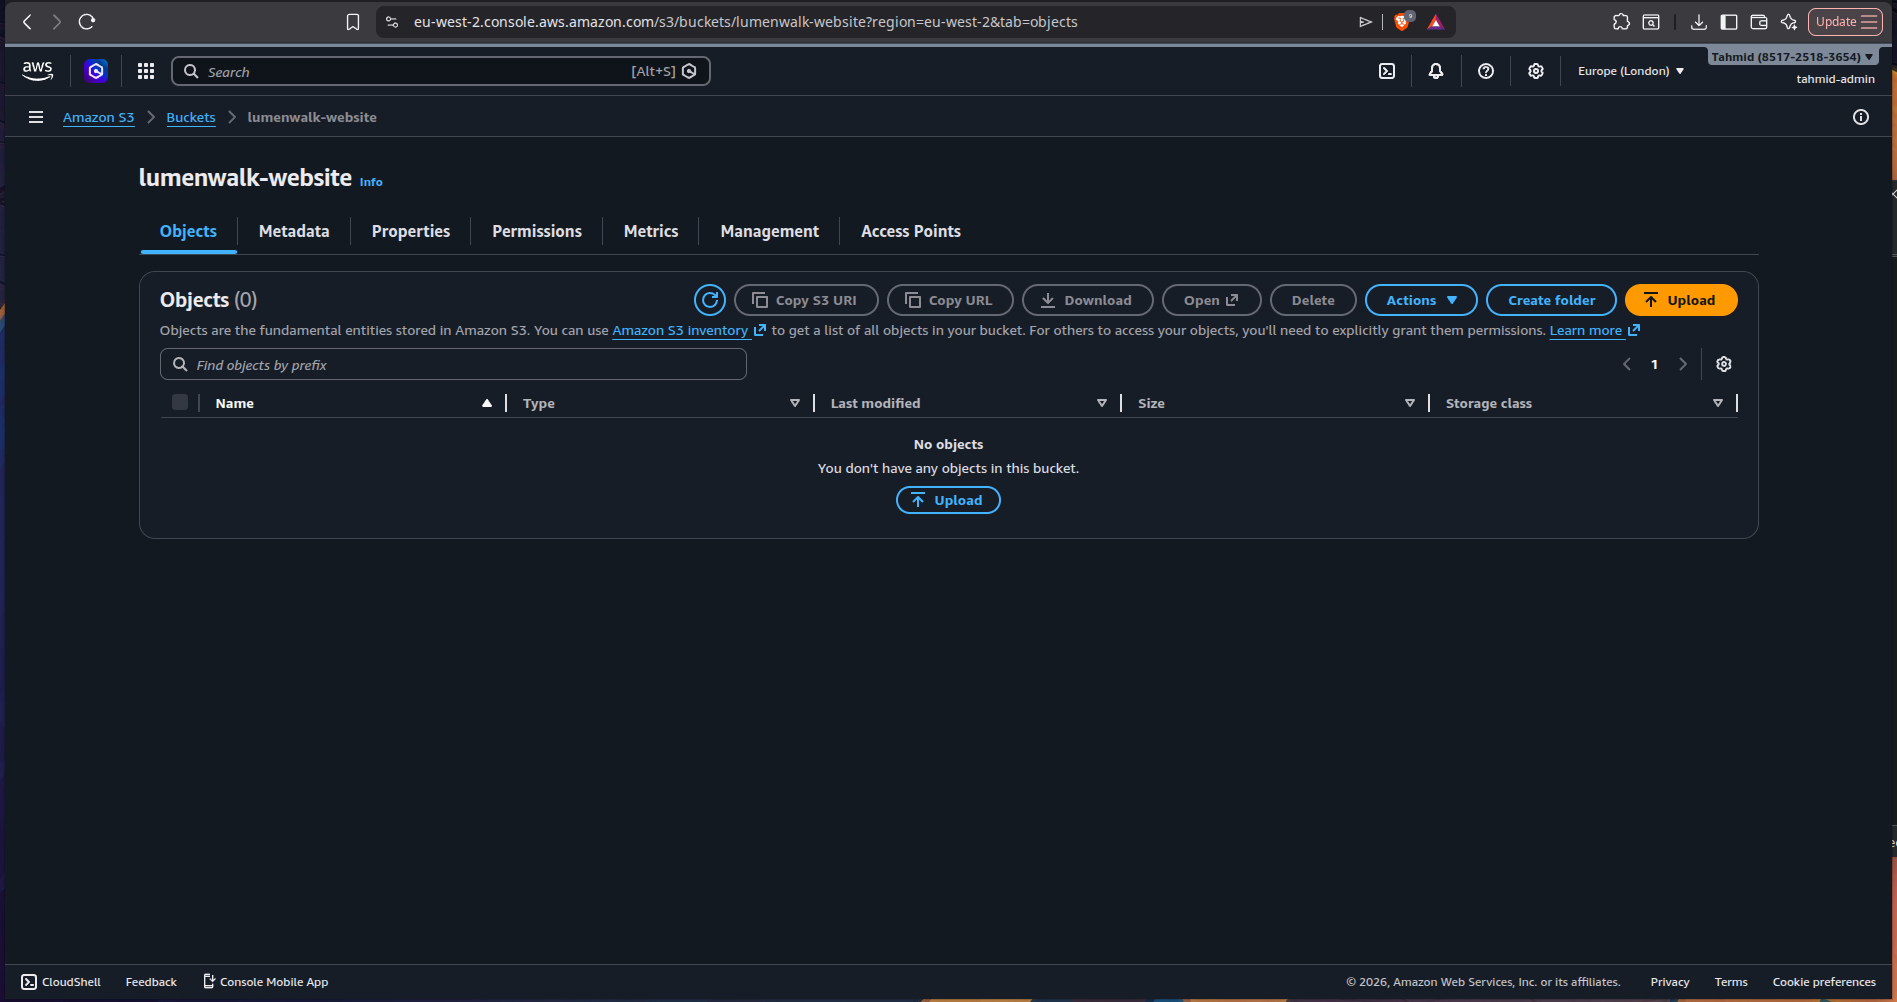Viewport: 1897px width, 1002px height.
Task: Refresh the objects list
Action: tap(710, 300)
